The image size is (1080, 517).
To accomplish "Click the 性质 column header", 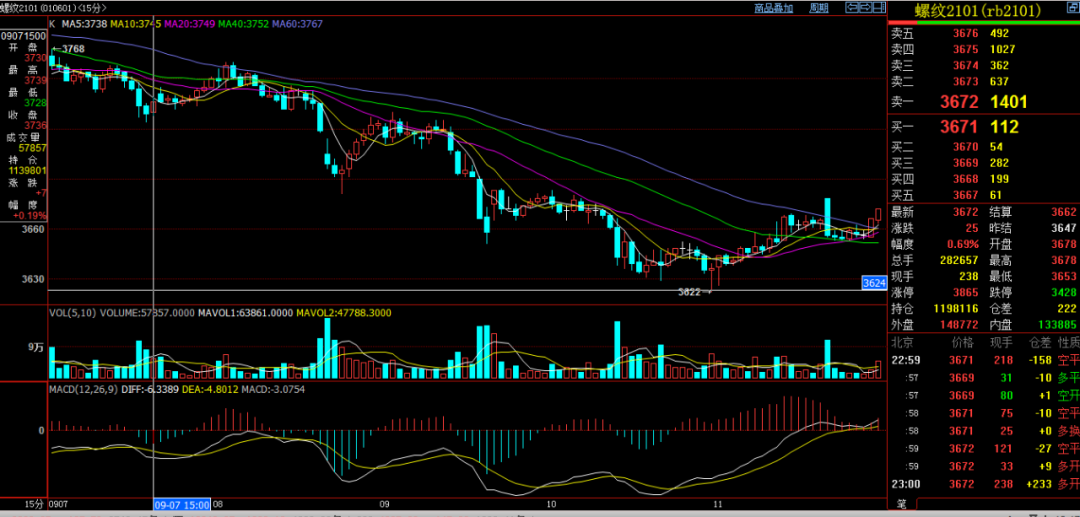I will click(x=1069, y=341).
